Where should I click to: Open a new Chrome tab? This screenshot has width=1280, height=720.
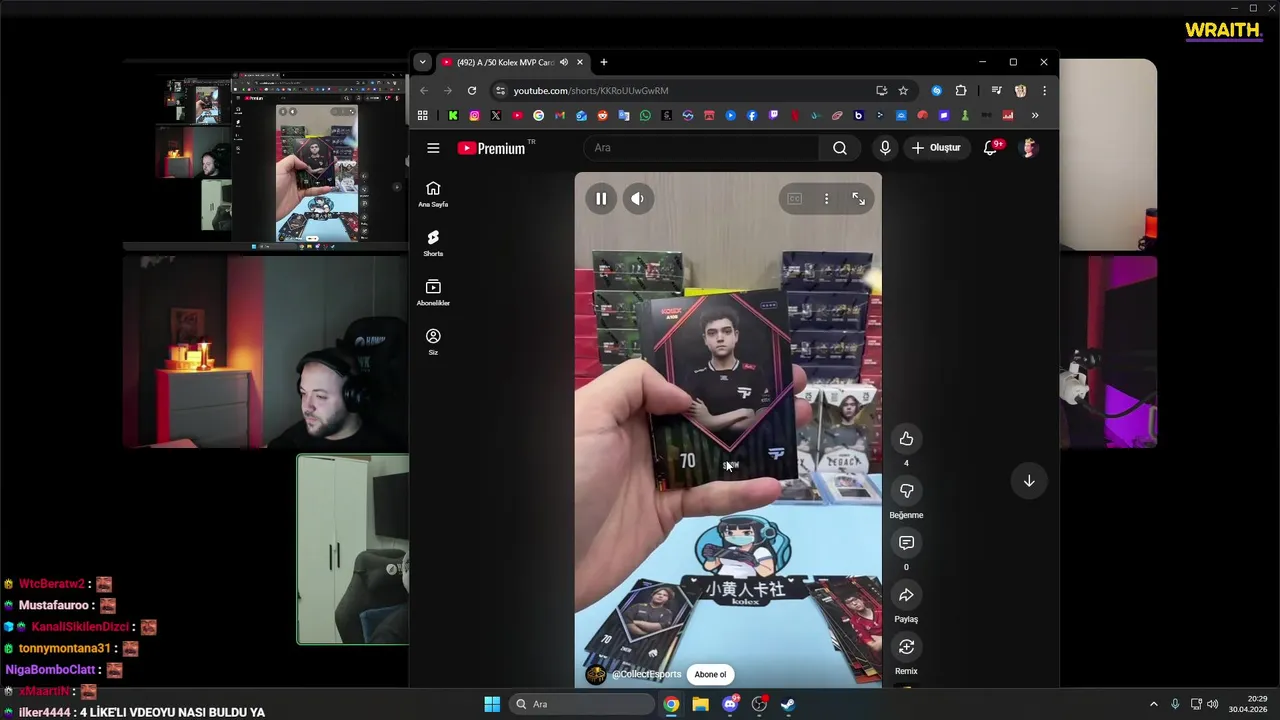click(603, 62)
